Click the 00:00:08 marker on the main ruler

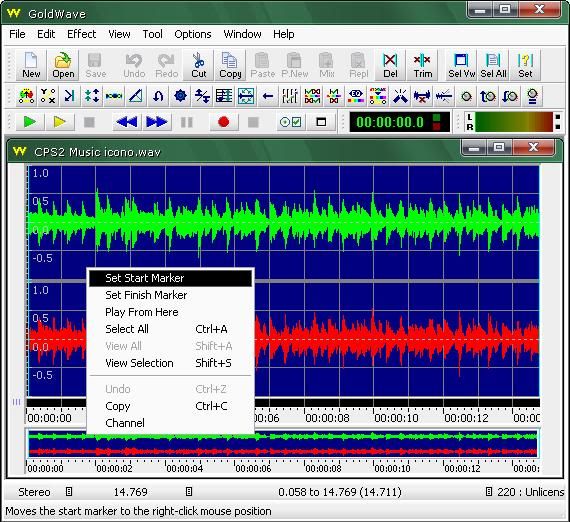327,418
